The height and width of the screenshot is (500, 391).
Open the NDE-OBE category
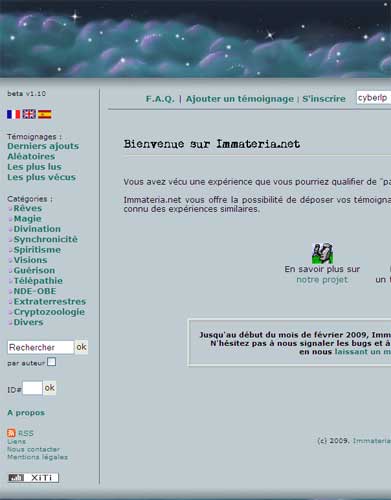point(35,291)
